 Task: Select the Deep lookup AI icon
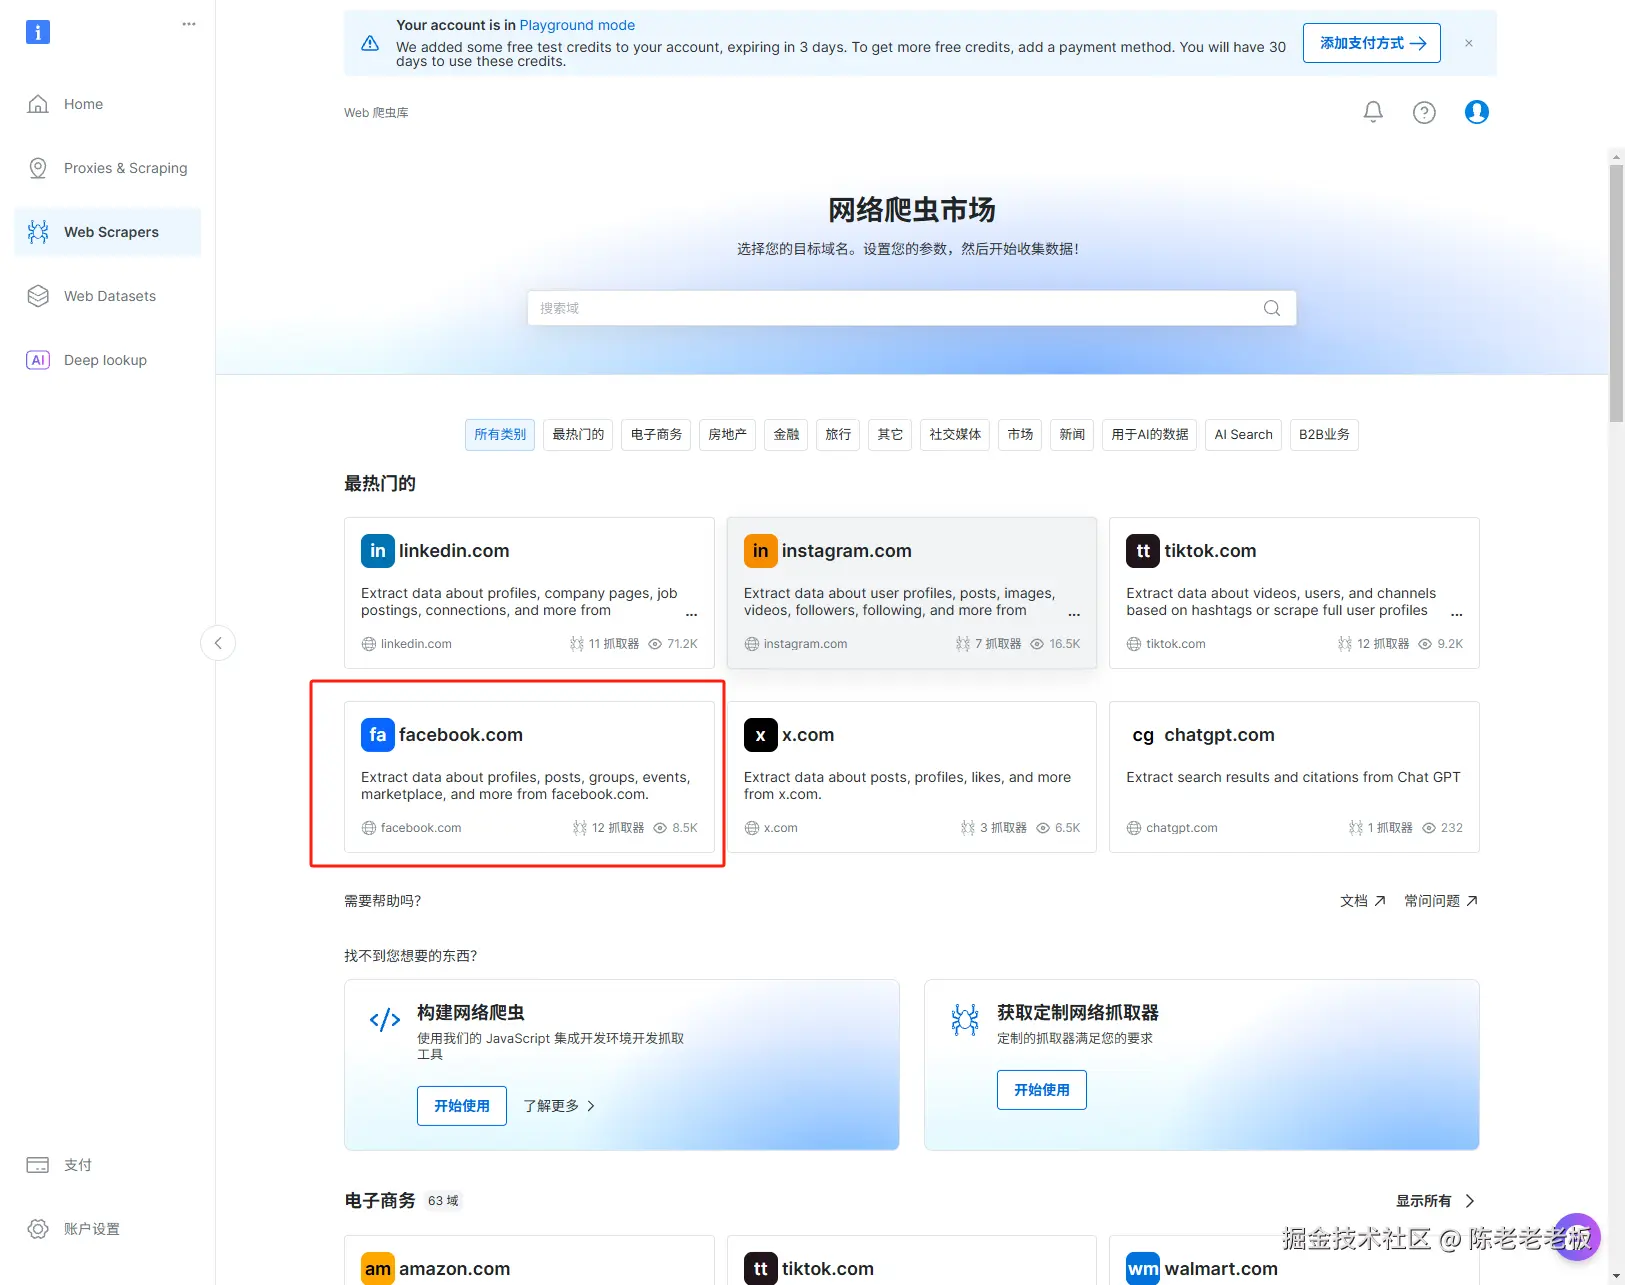pos(38,359)
